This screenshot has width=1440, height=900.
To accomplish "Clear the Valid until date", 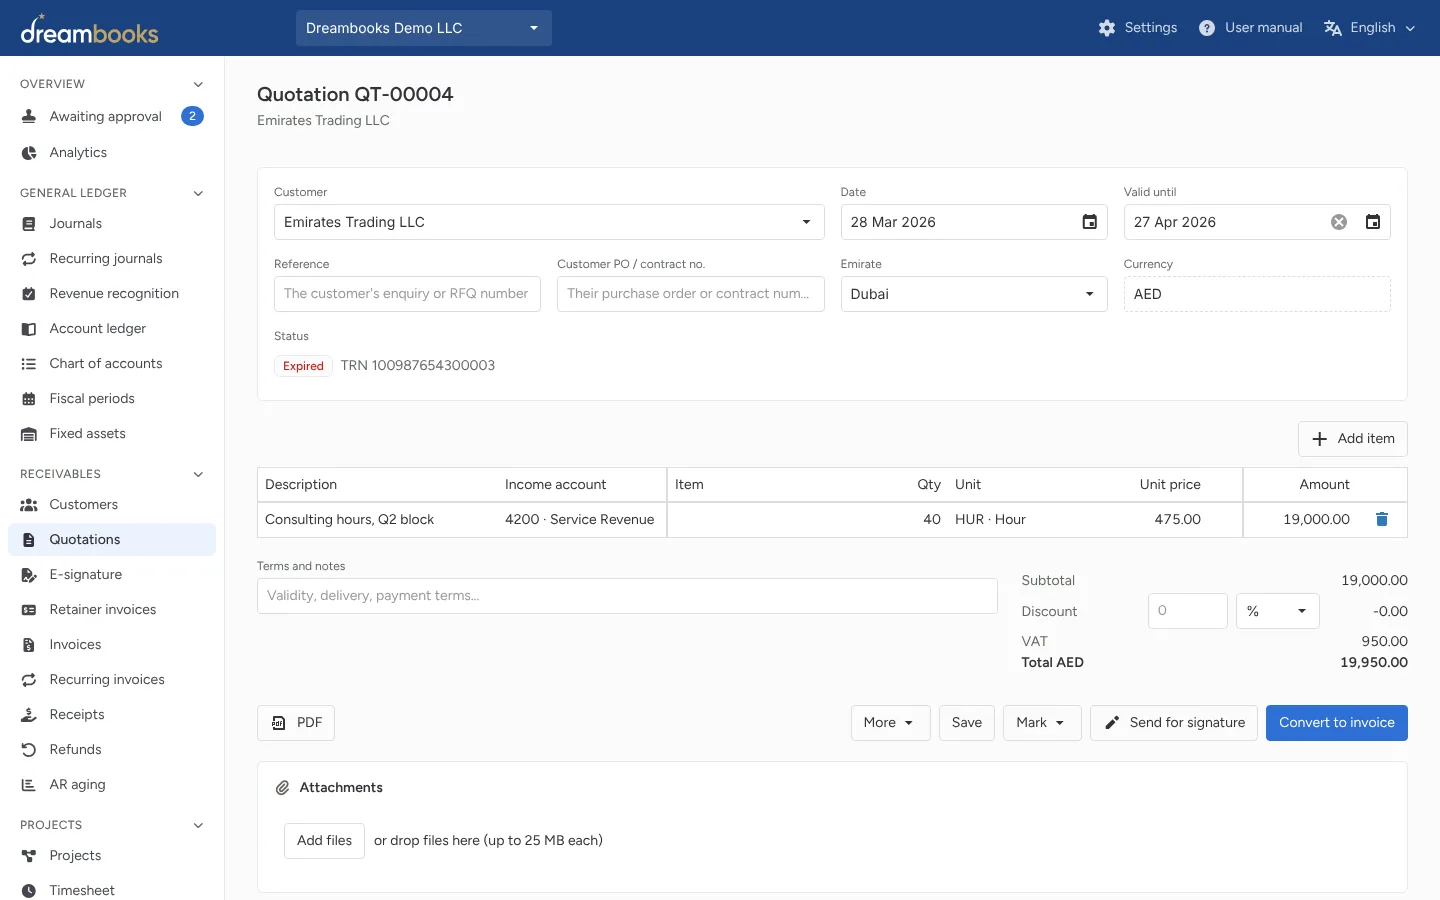I will (1339, 222).
